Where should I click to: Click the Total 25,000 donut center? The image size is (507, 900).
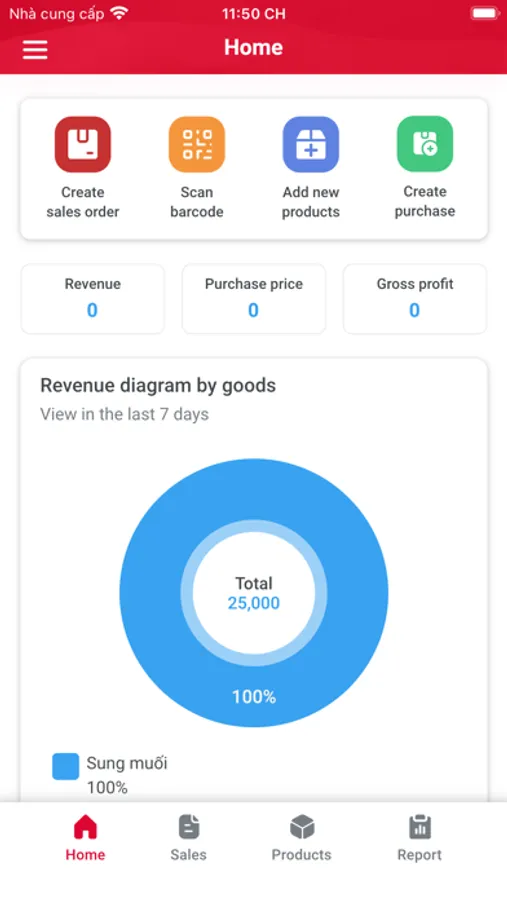[x=254, y=593]
